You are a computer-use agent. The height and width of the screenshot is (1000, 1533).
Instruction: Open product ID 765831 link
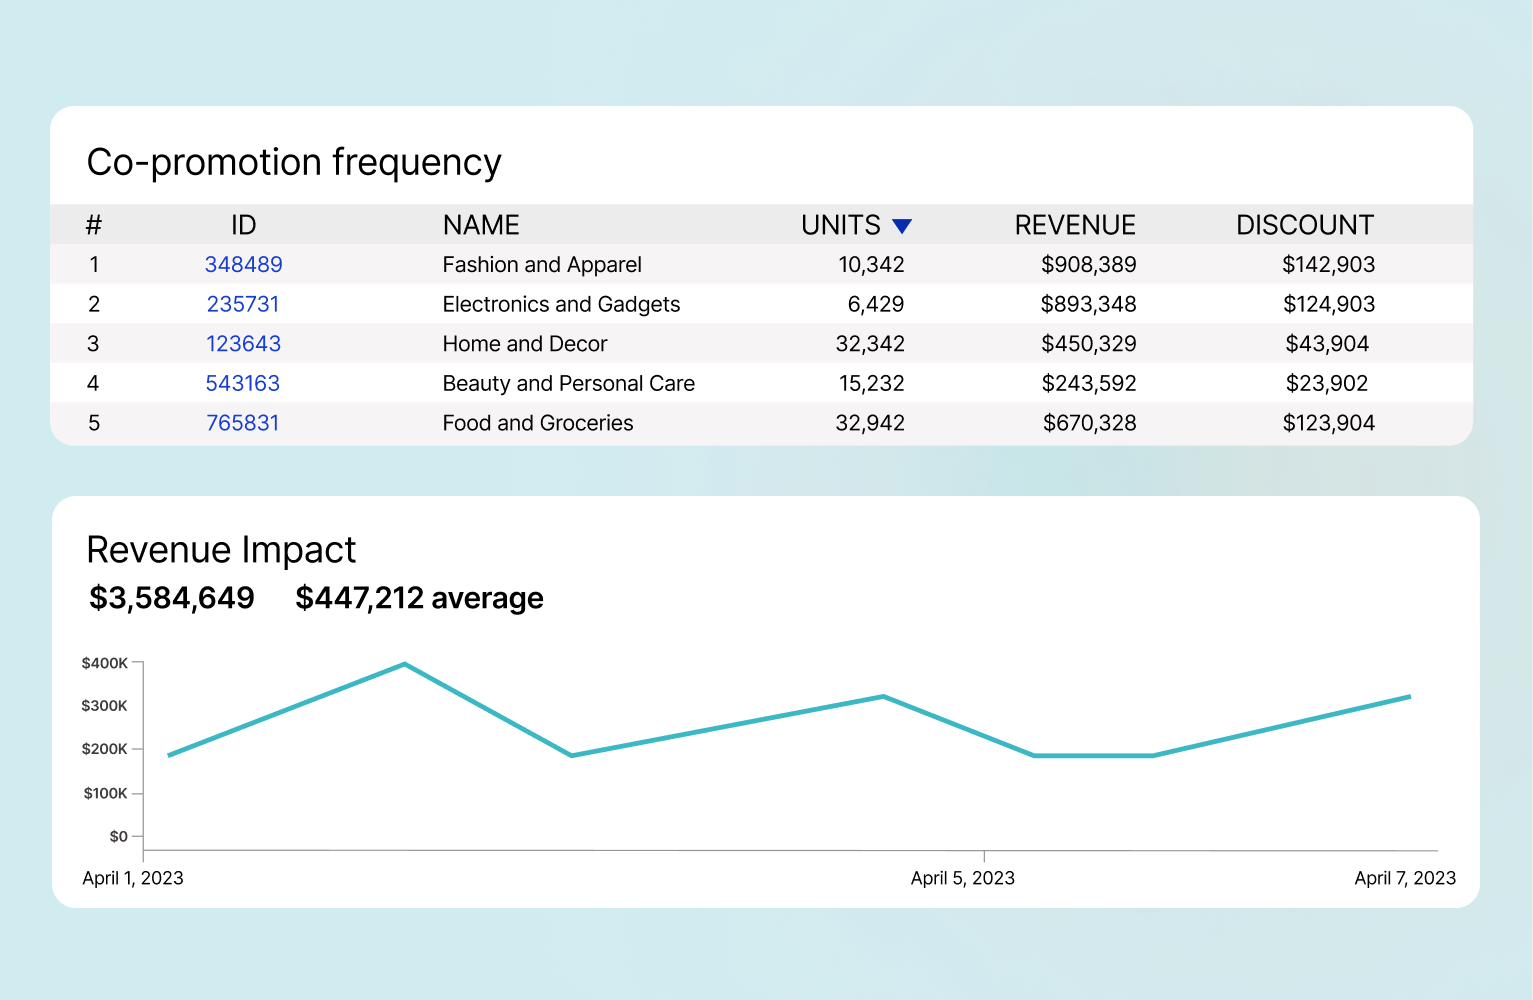243,423
